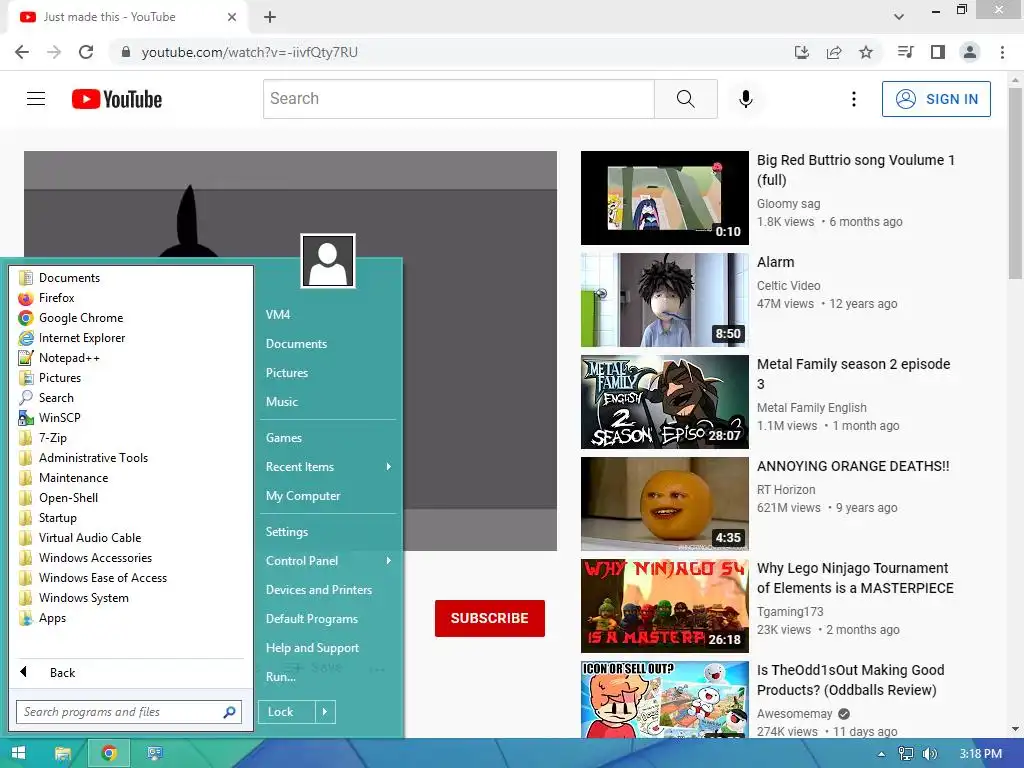Toggle Chrome side panel
This screenshot has height=768, width=1024.
[x=938, y=52]
